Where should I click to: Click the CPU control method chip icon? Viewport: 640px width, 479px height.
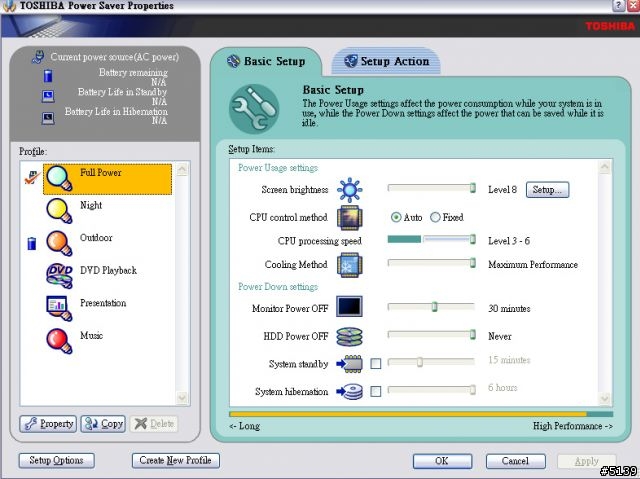point(349,218)
